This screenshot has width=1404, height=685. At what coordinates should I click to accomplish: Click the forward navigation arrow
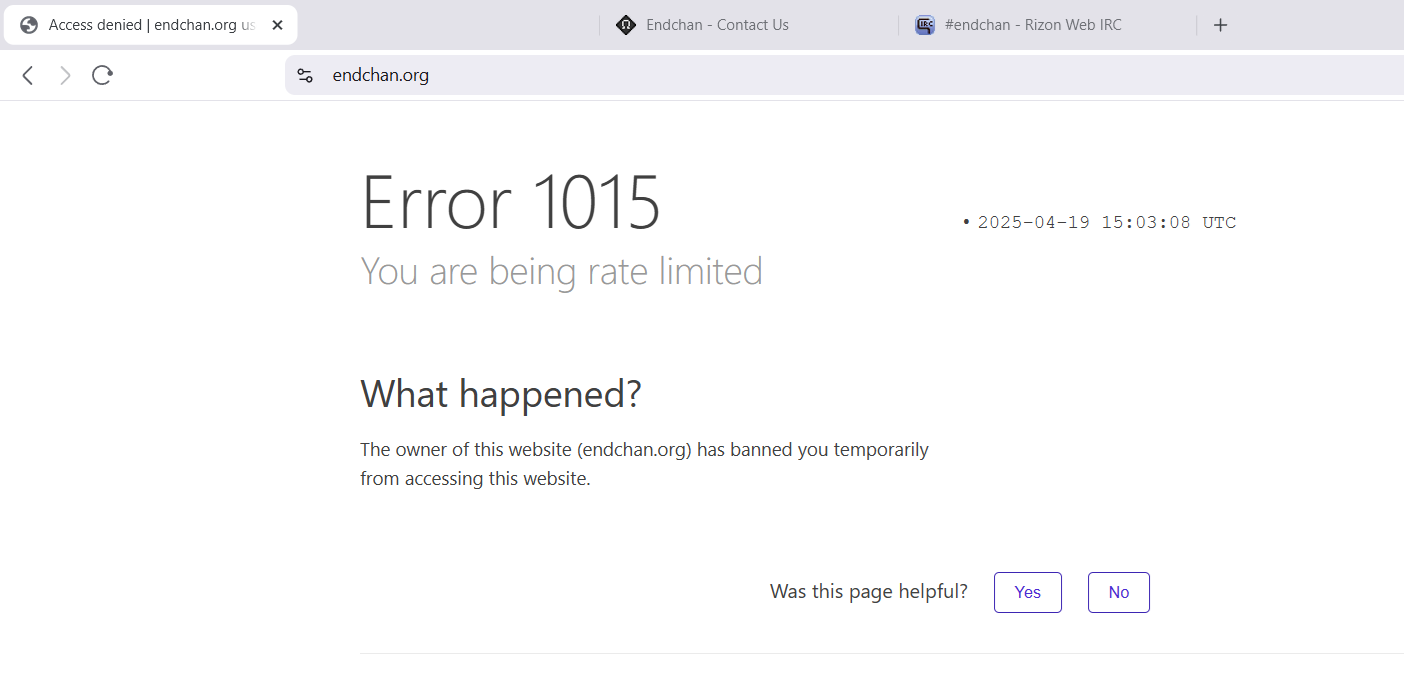(65, 75)
